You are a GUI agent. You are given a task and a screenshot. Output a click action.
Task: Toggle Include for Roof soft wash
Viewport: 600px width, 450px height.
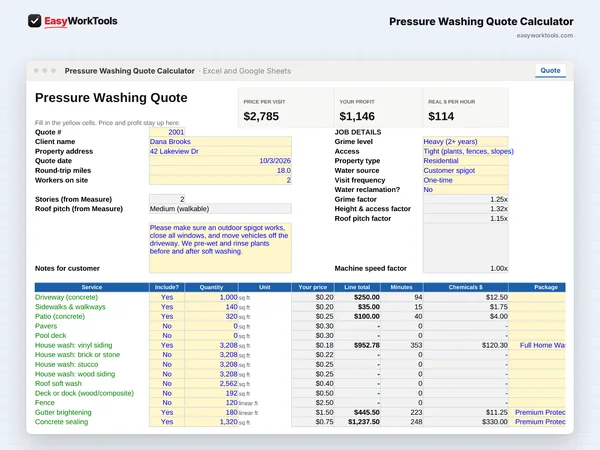point(167,383)
